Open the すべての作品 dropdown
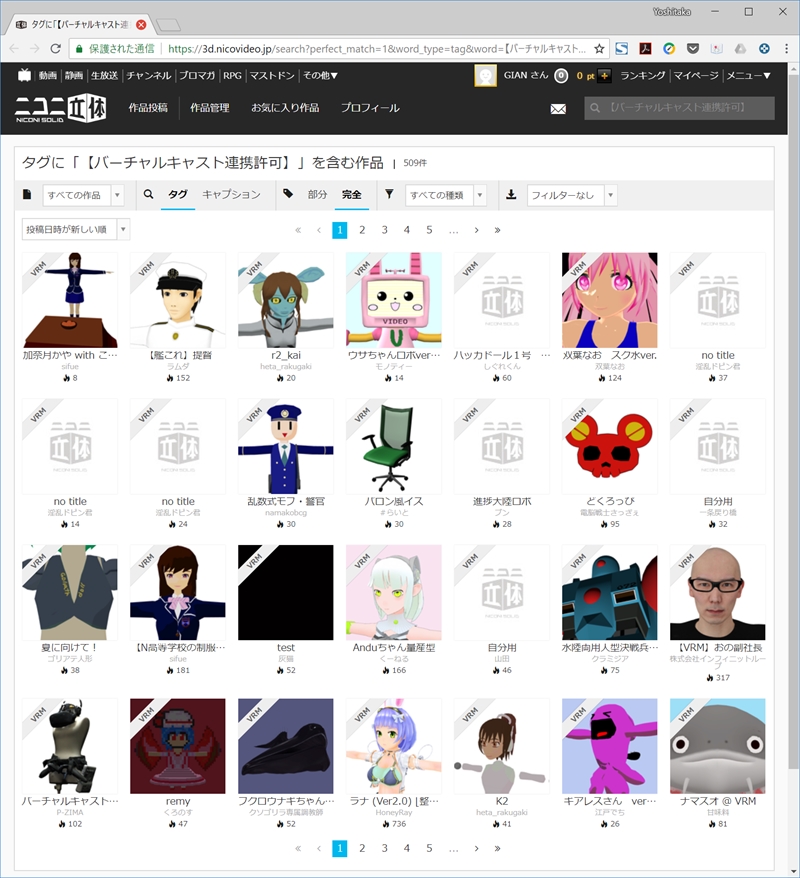Viewport: 800px width, 878px height. point(83,195)
